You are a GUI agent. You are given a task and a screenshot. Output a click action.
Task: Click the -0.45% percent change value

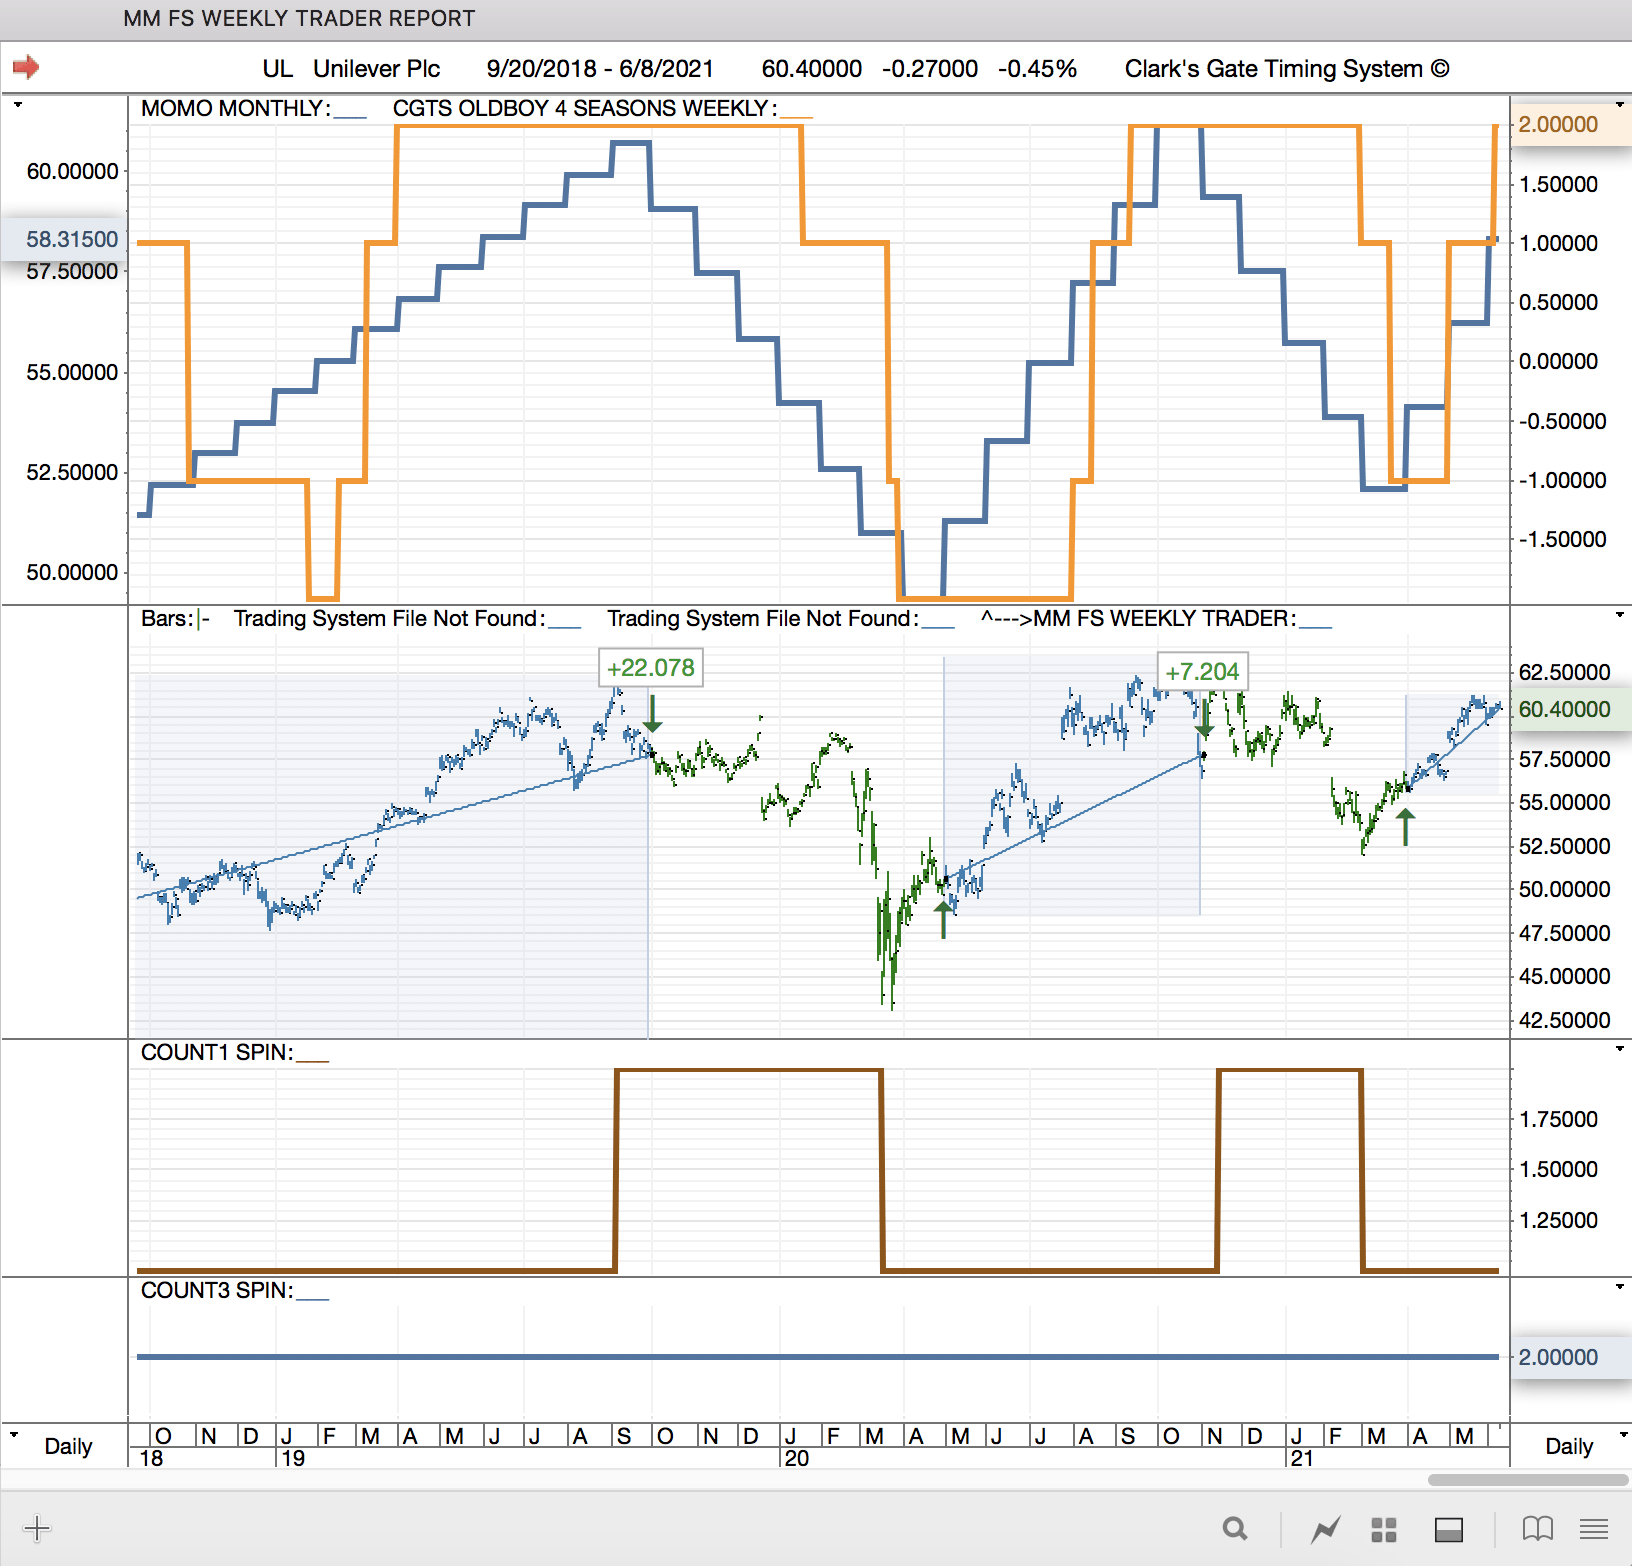pyautogui.click(x=1037, y=68)
